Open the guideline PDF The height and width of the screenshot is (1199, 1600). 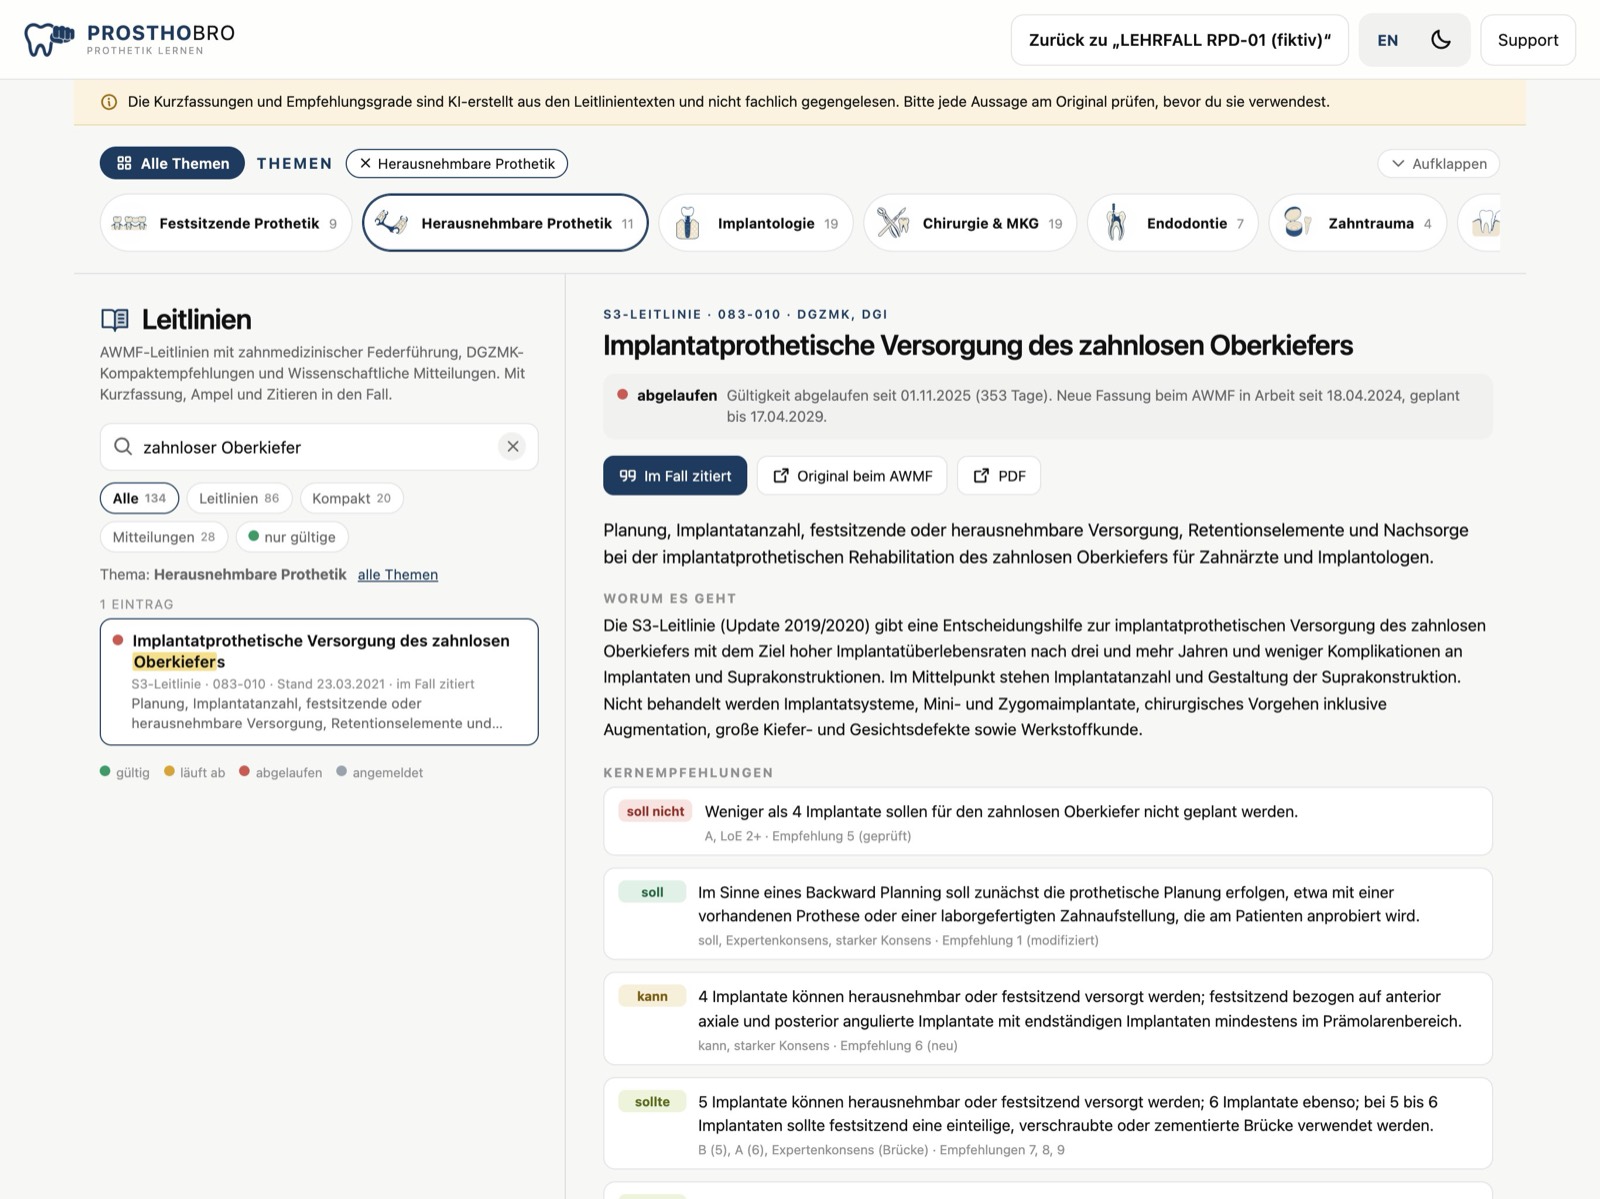pos(999,476)
